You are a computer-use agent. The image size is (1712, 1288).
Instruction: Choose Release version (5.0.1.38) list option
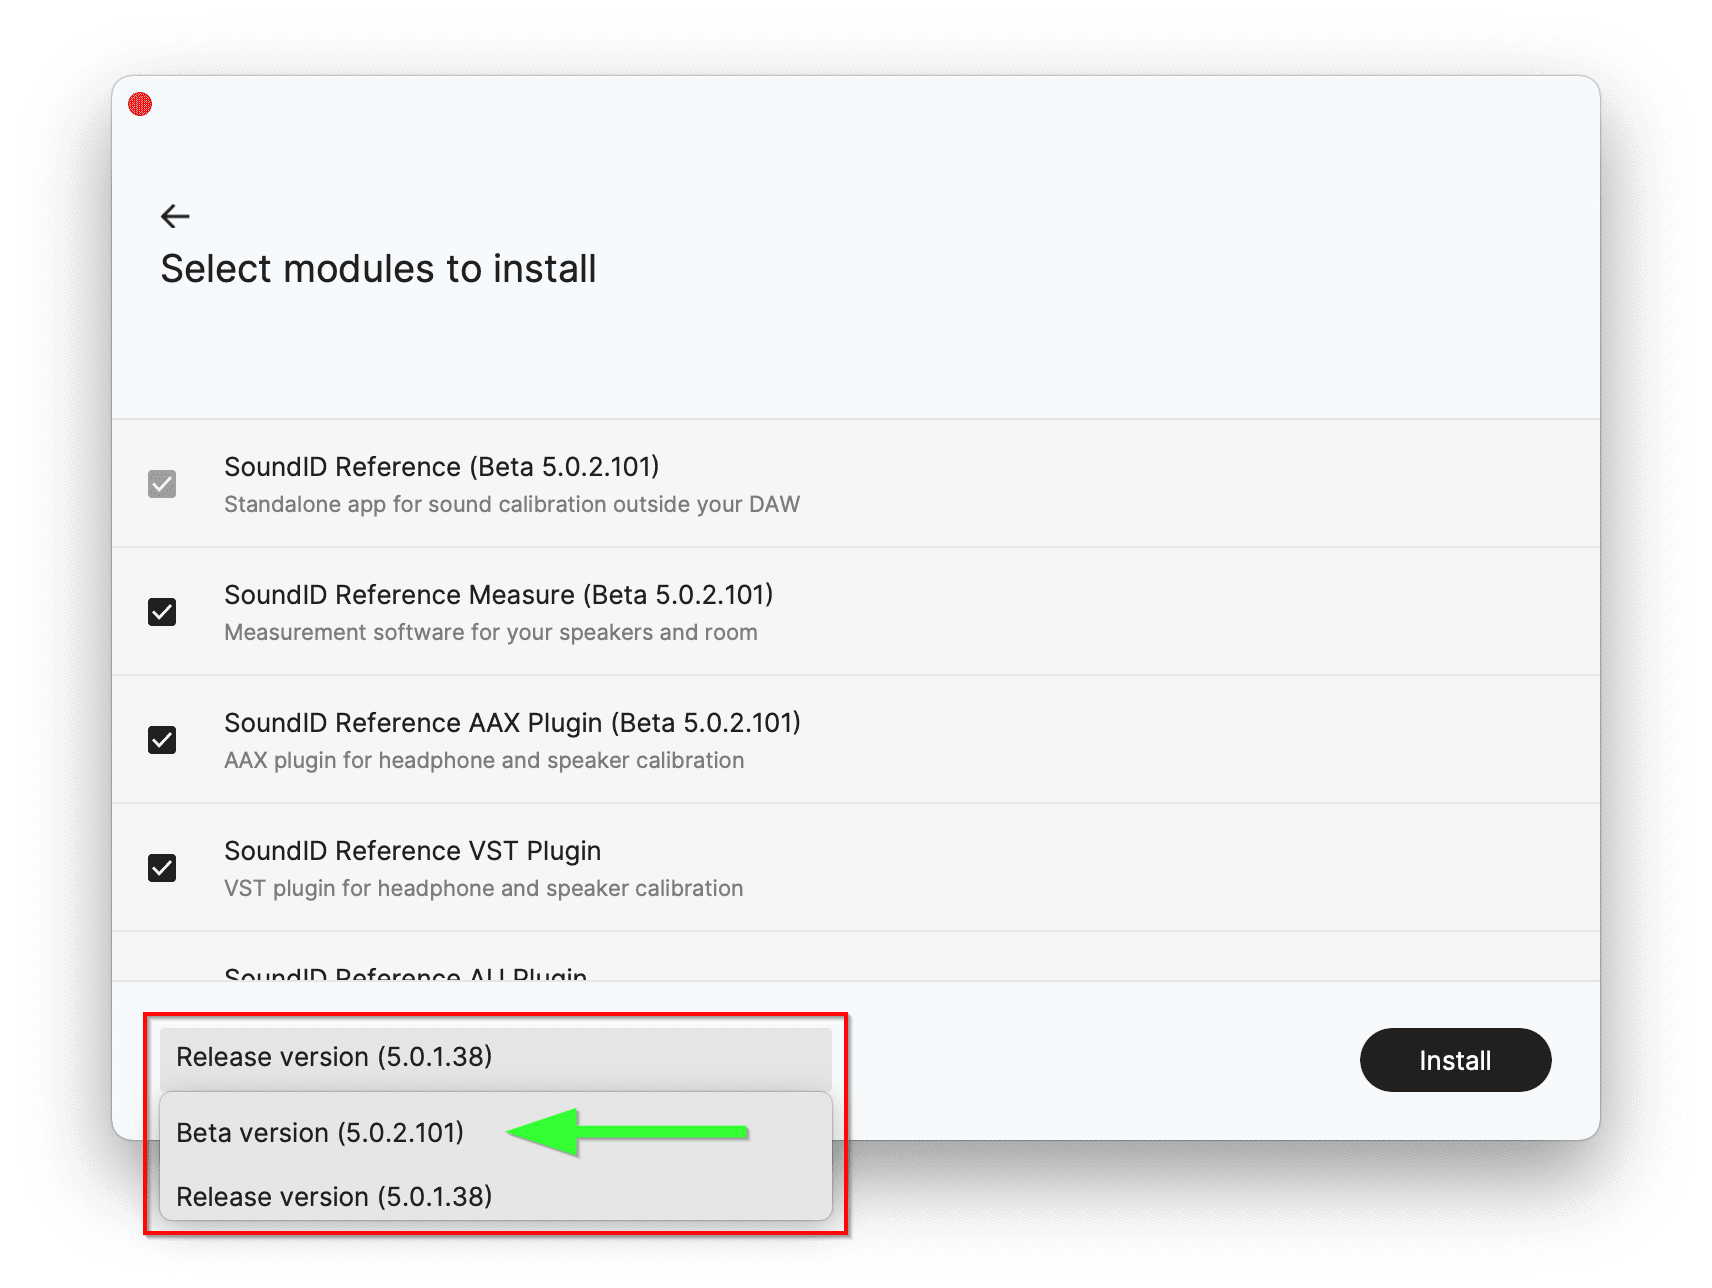[x=496, y=1196]
